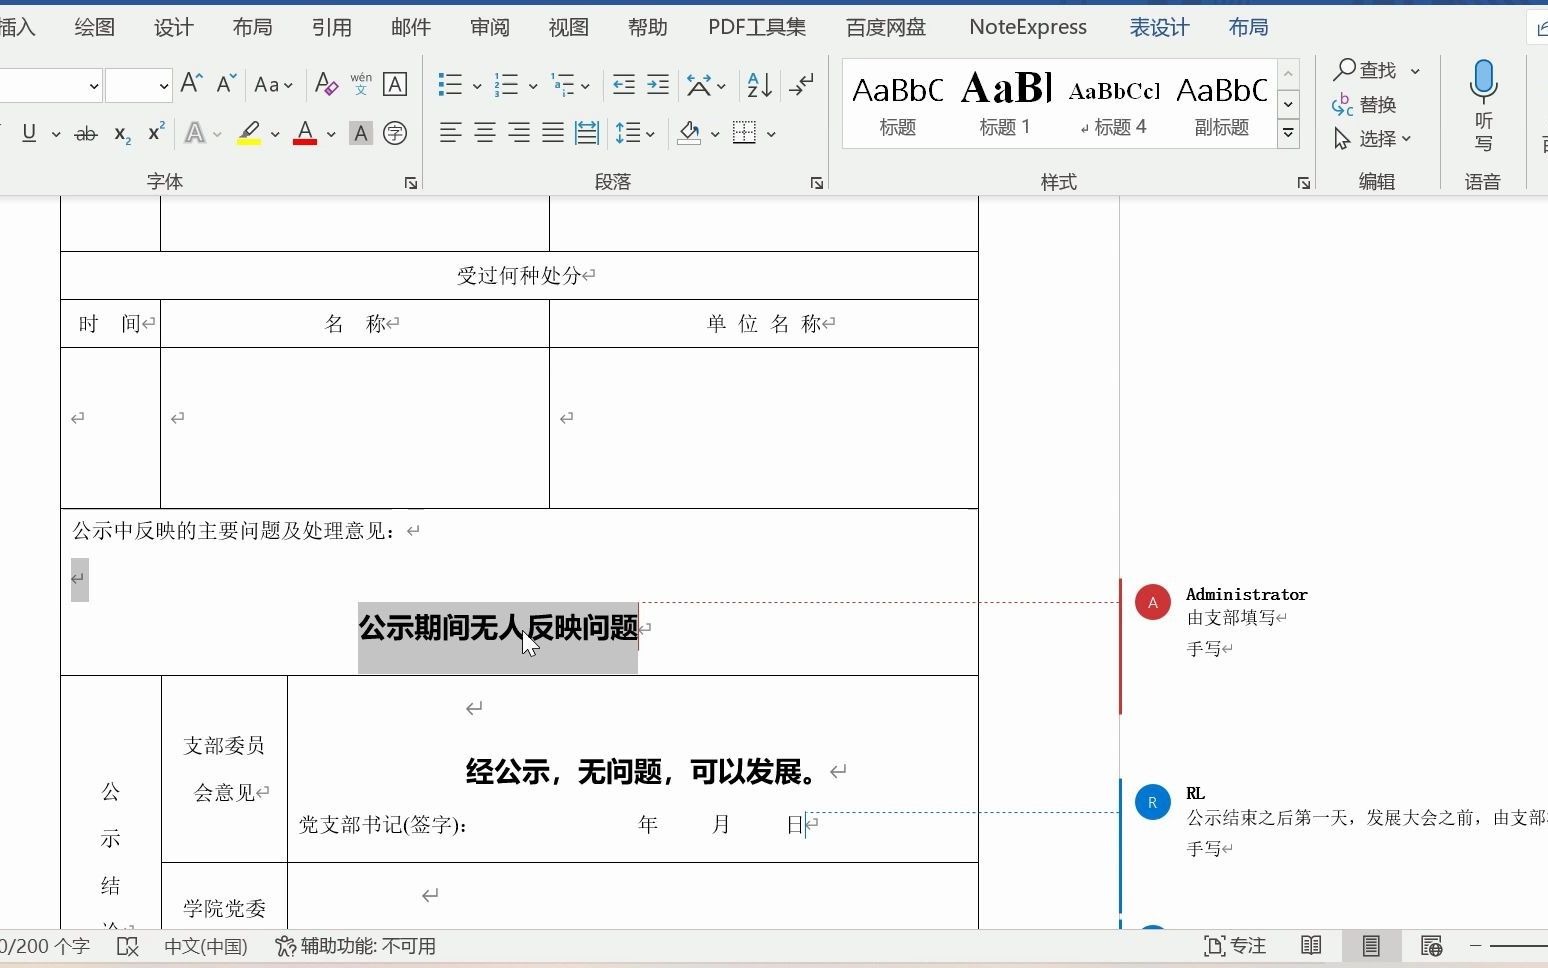
Task: Clear all formatting with the eraser icon
Action: (326, 85)
